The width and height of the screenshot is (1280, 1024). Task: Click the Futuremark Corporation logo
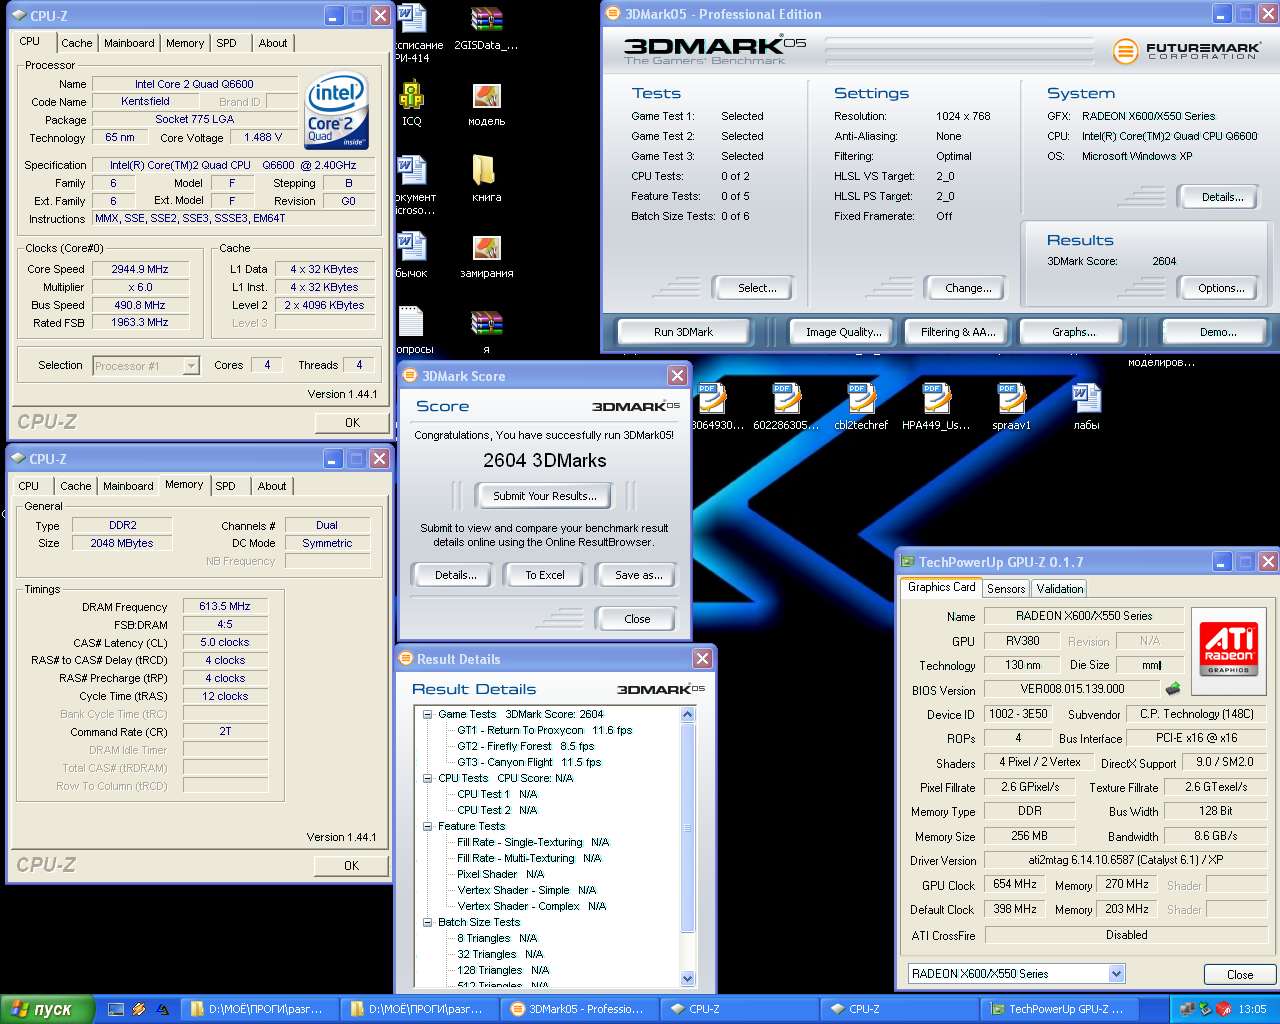(x=1186, y=50)
